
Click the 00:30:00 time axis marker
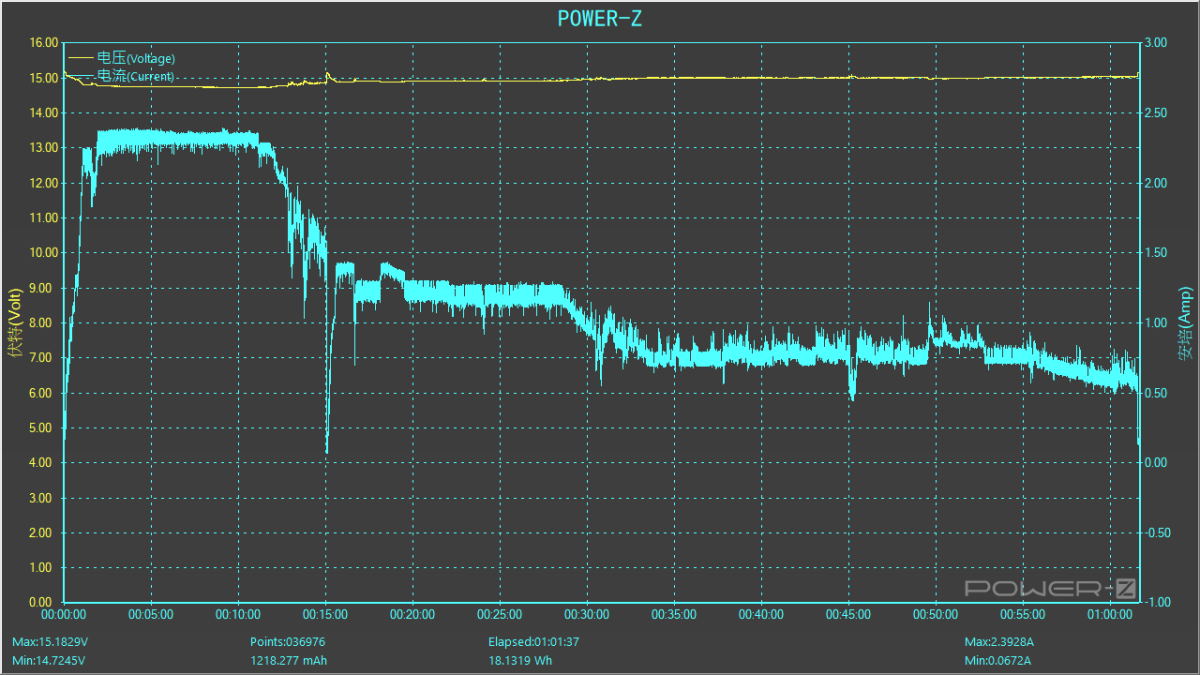coord(587,614)
